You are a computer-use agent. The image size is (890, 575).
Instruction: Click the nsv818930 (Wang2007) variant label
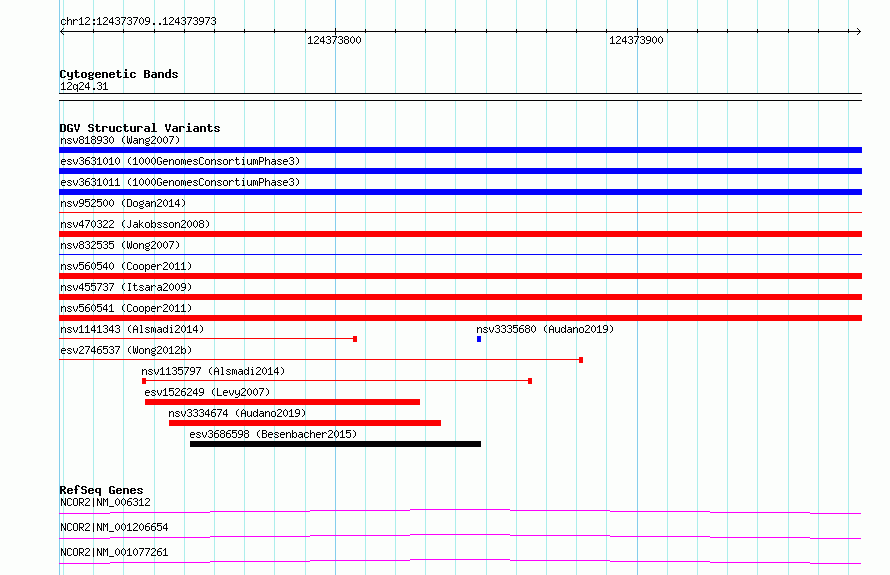click(120, 140)
